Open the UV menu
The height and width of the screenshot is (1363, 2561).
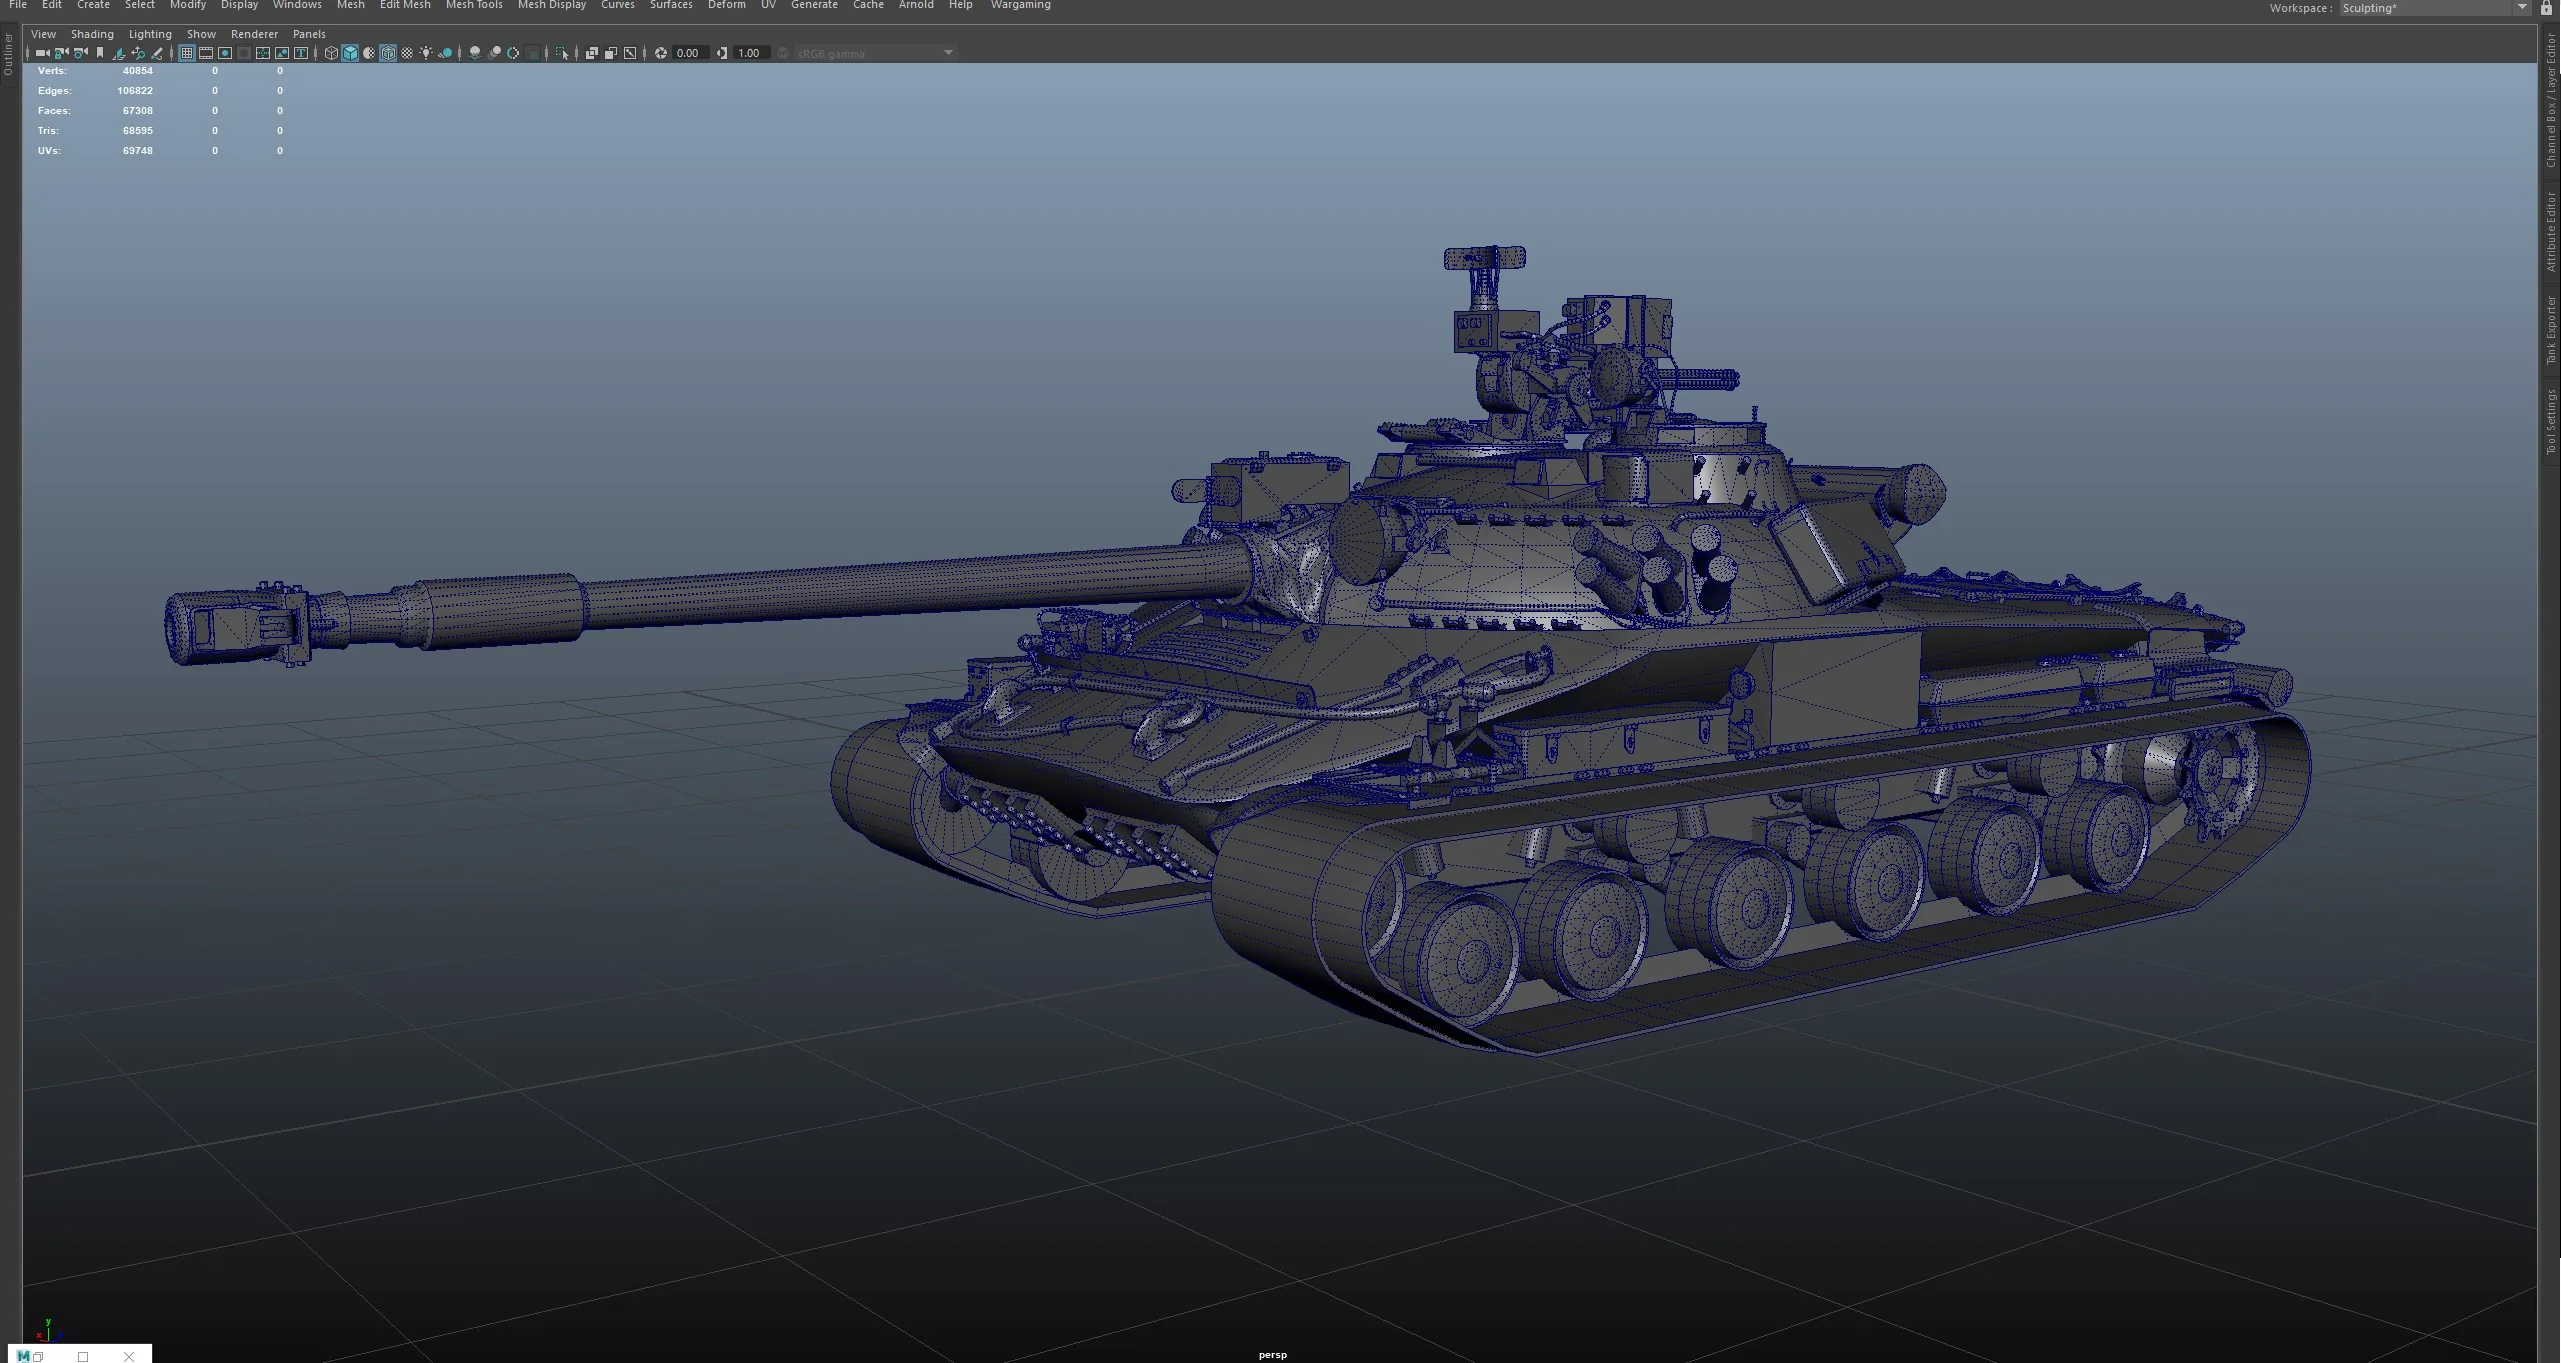(768, 5)
